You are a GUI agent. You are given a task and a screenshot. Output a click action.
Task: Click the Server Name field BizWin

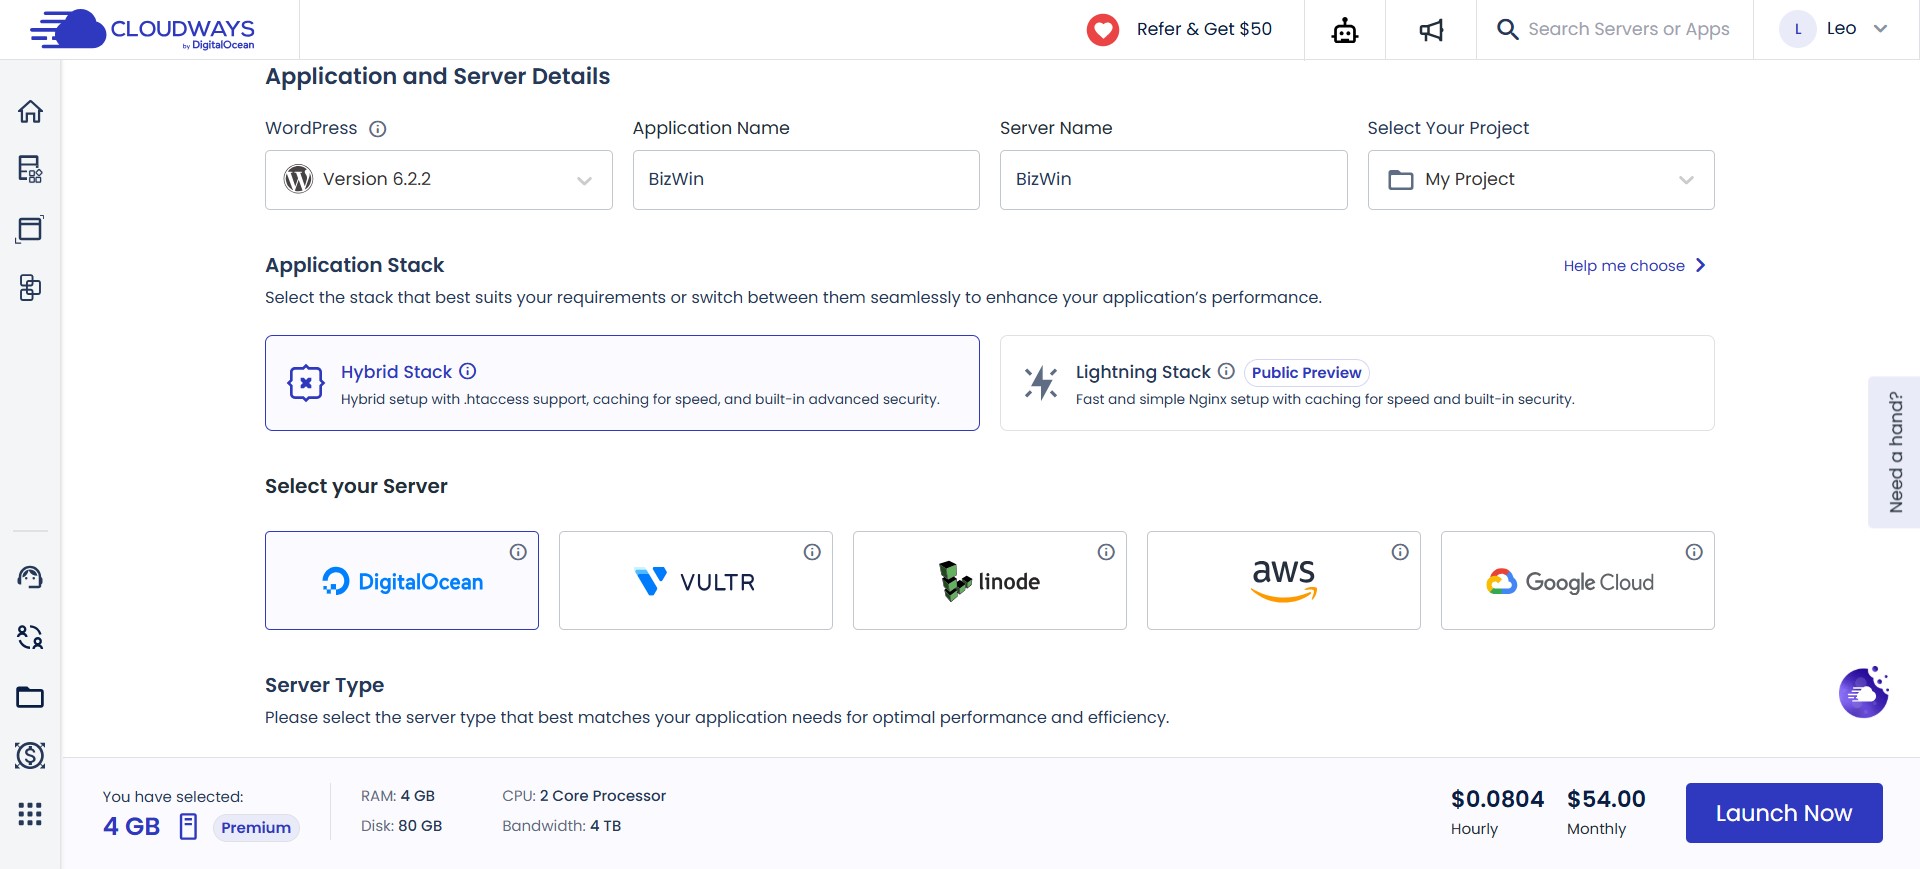1174,180
